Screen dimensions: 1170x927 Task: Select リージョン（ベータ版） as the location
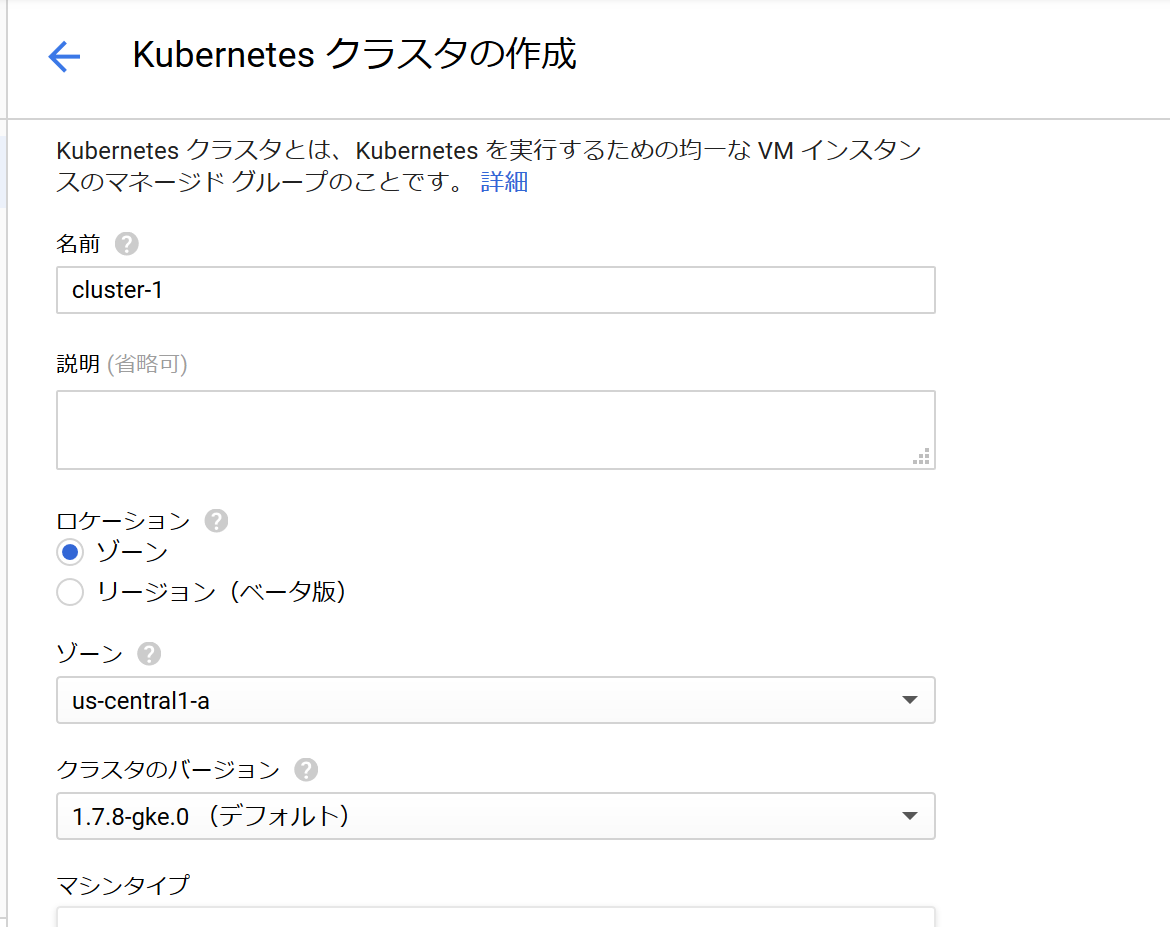click(70, 592)
